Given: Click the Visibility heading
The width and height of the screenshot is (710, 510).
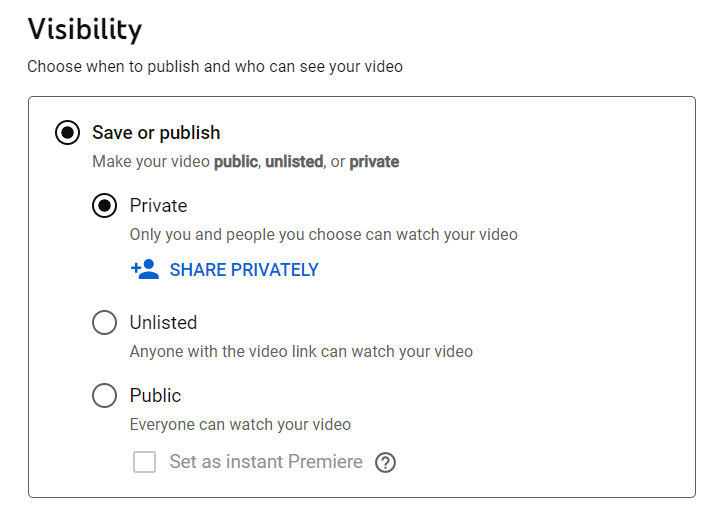Looking at the screenshot, I should (x=85, y=29).
